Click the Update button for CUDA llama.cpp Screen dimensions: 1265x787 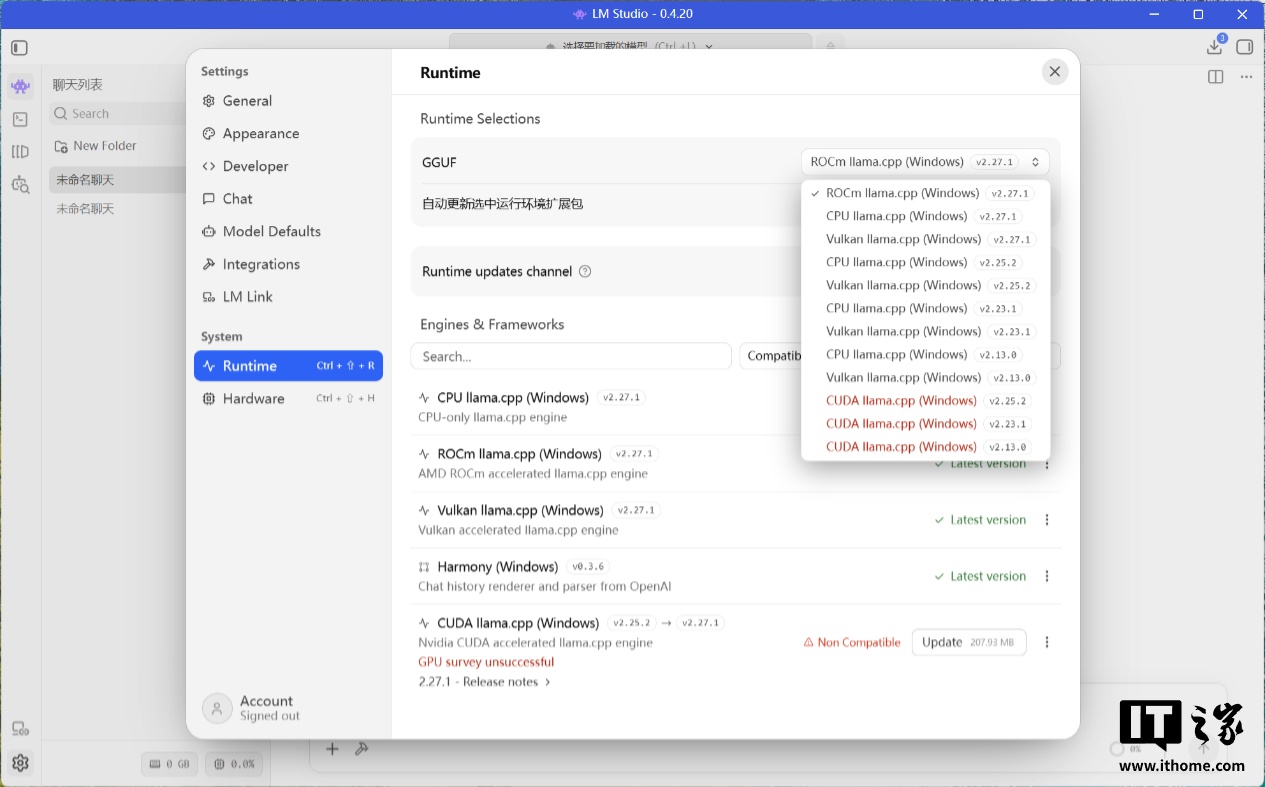pos(969,642)
